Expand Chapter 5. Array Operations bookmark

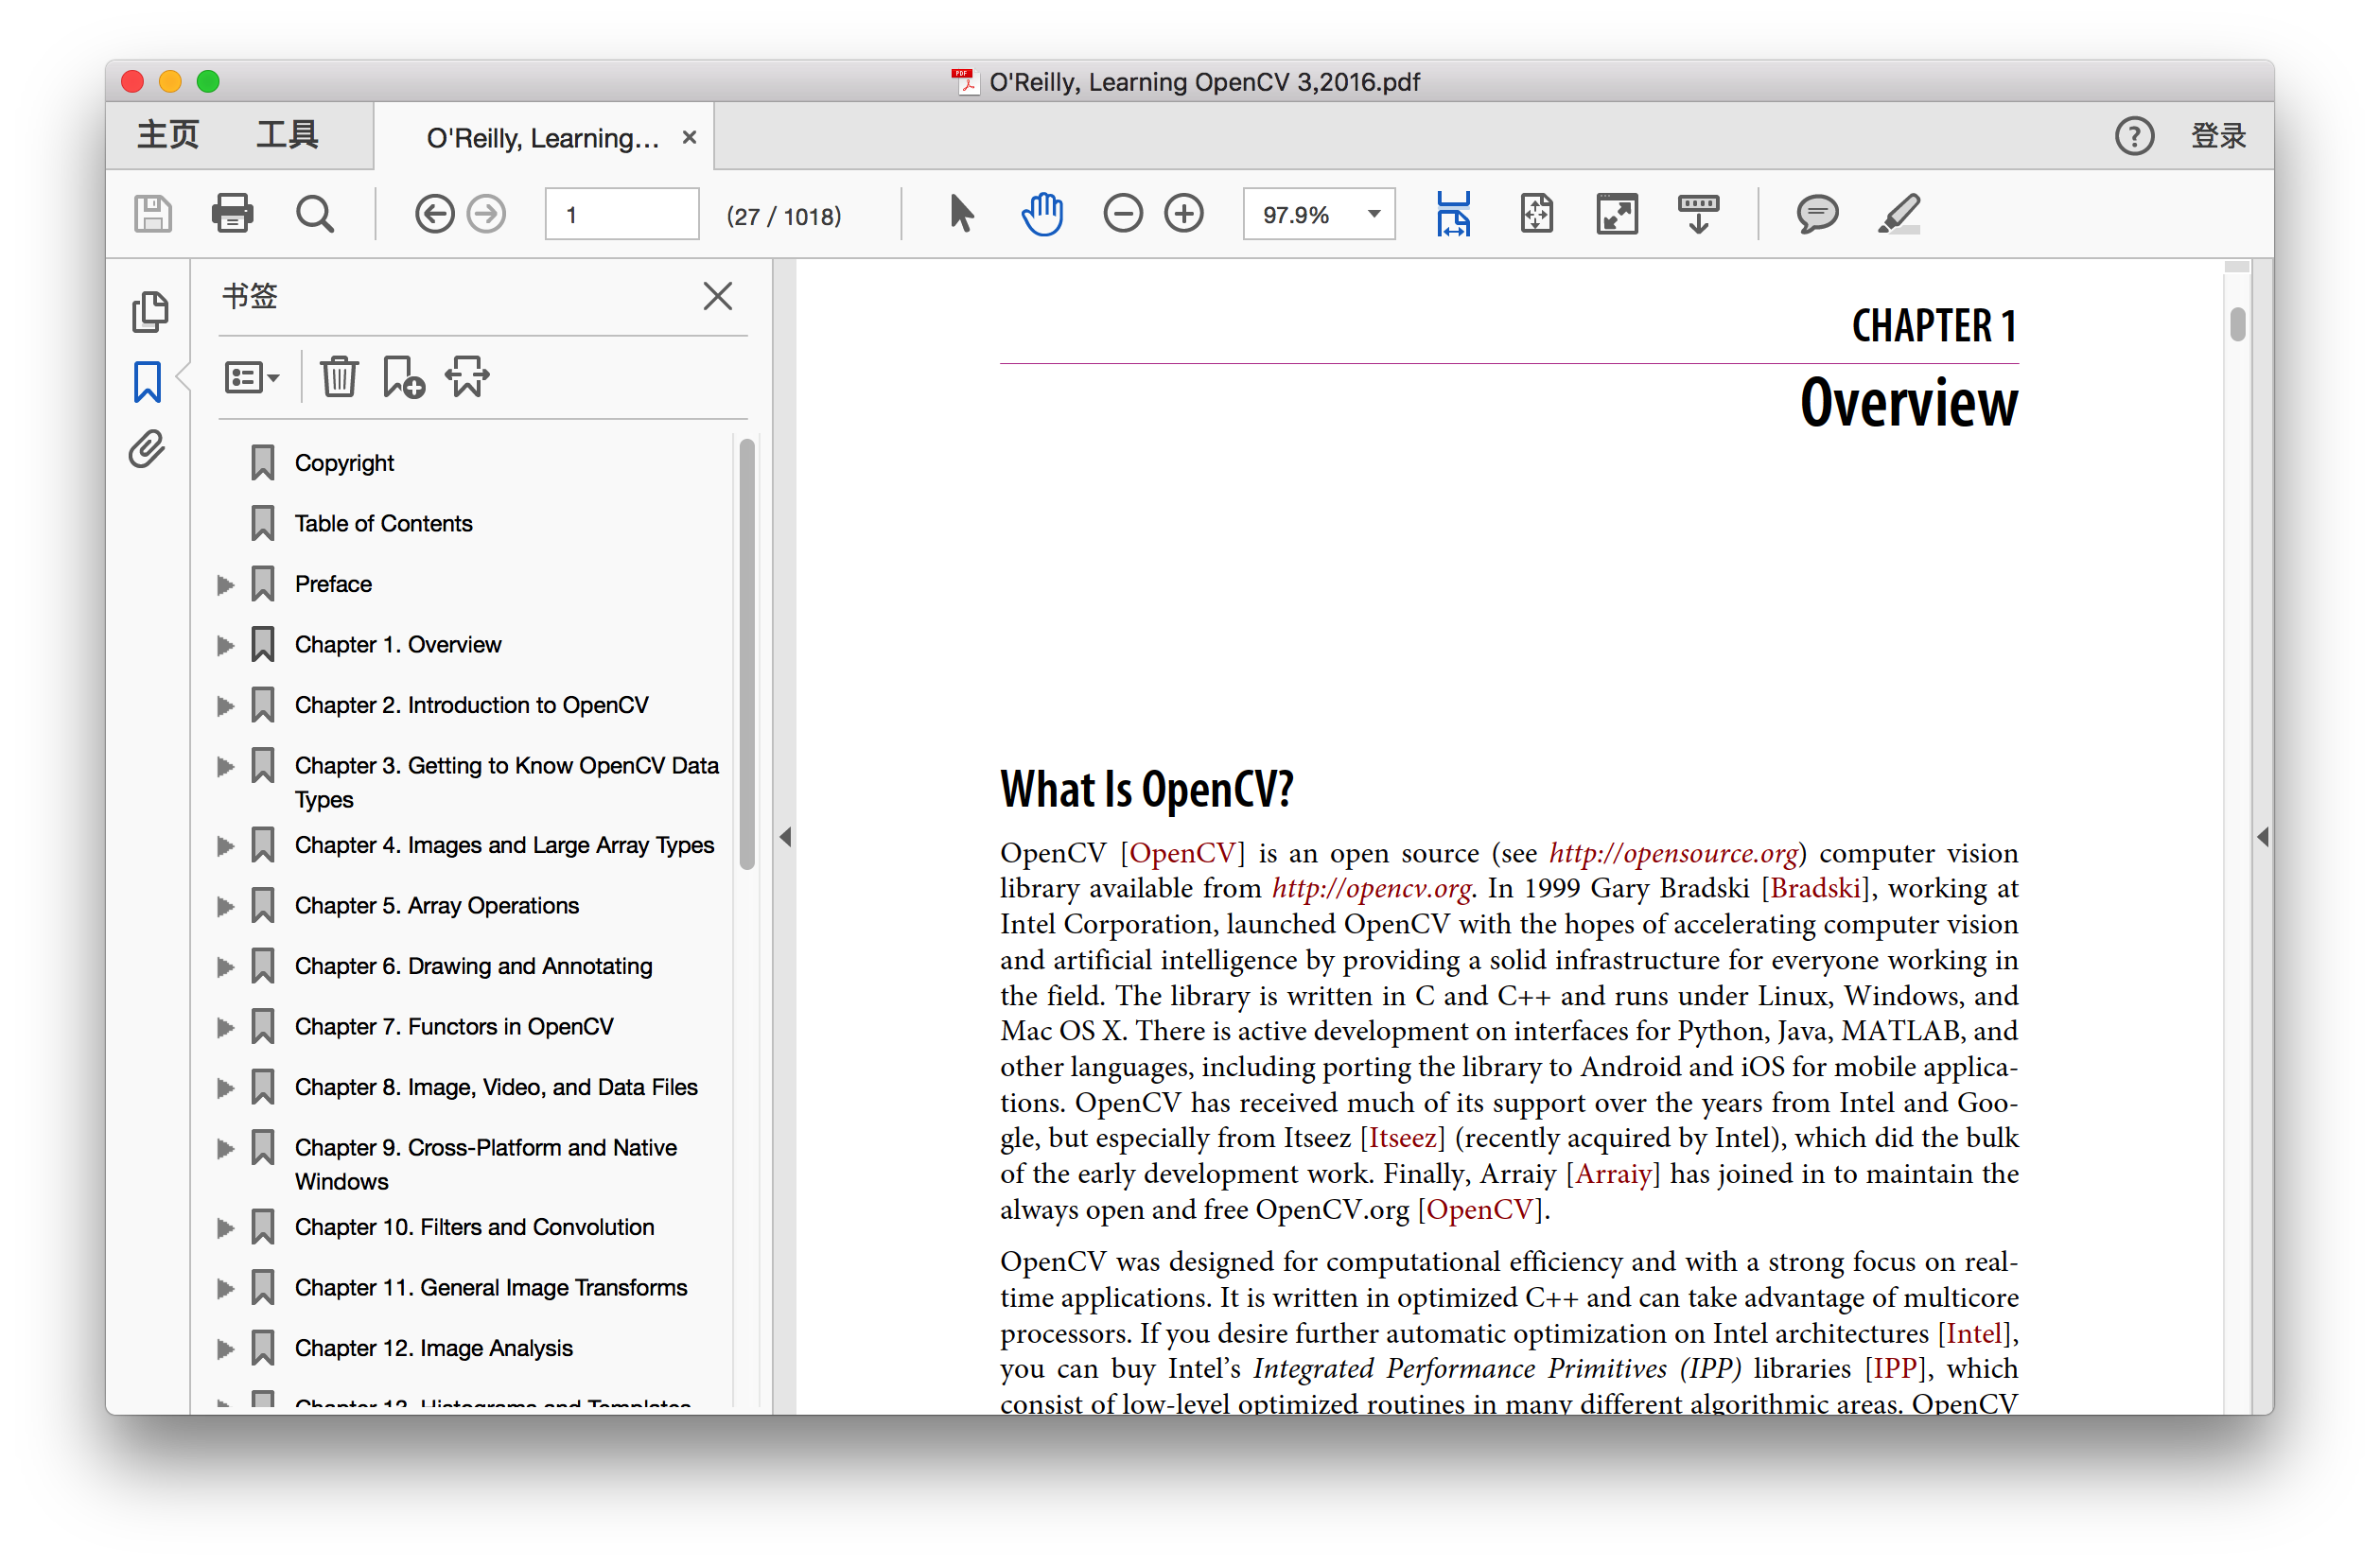(225, 906)
